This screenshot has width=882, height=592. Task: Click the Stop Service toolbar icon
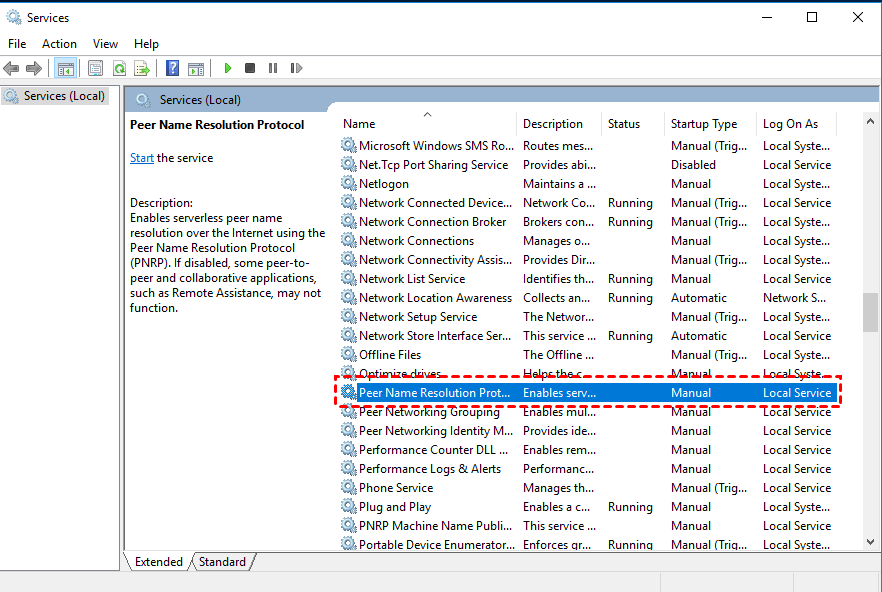tap(250, 69)
